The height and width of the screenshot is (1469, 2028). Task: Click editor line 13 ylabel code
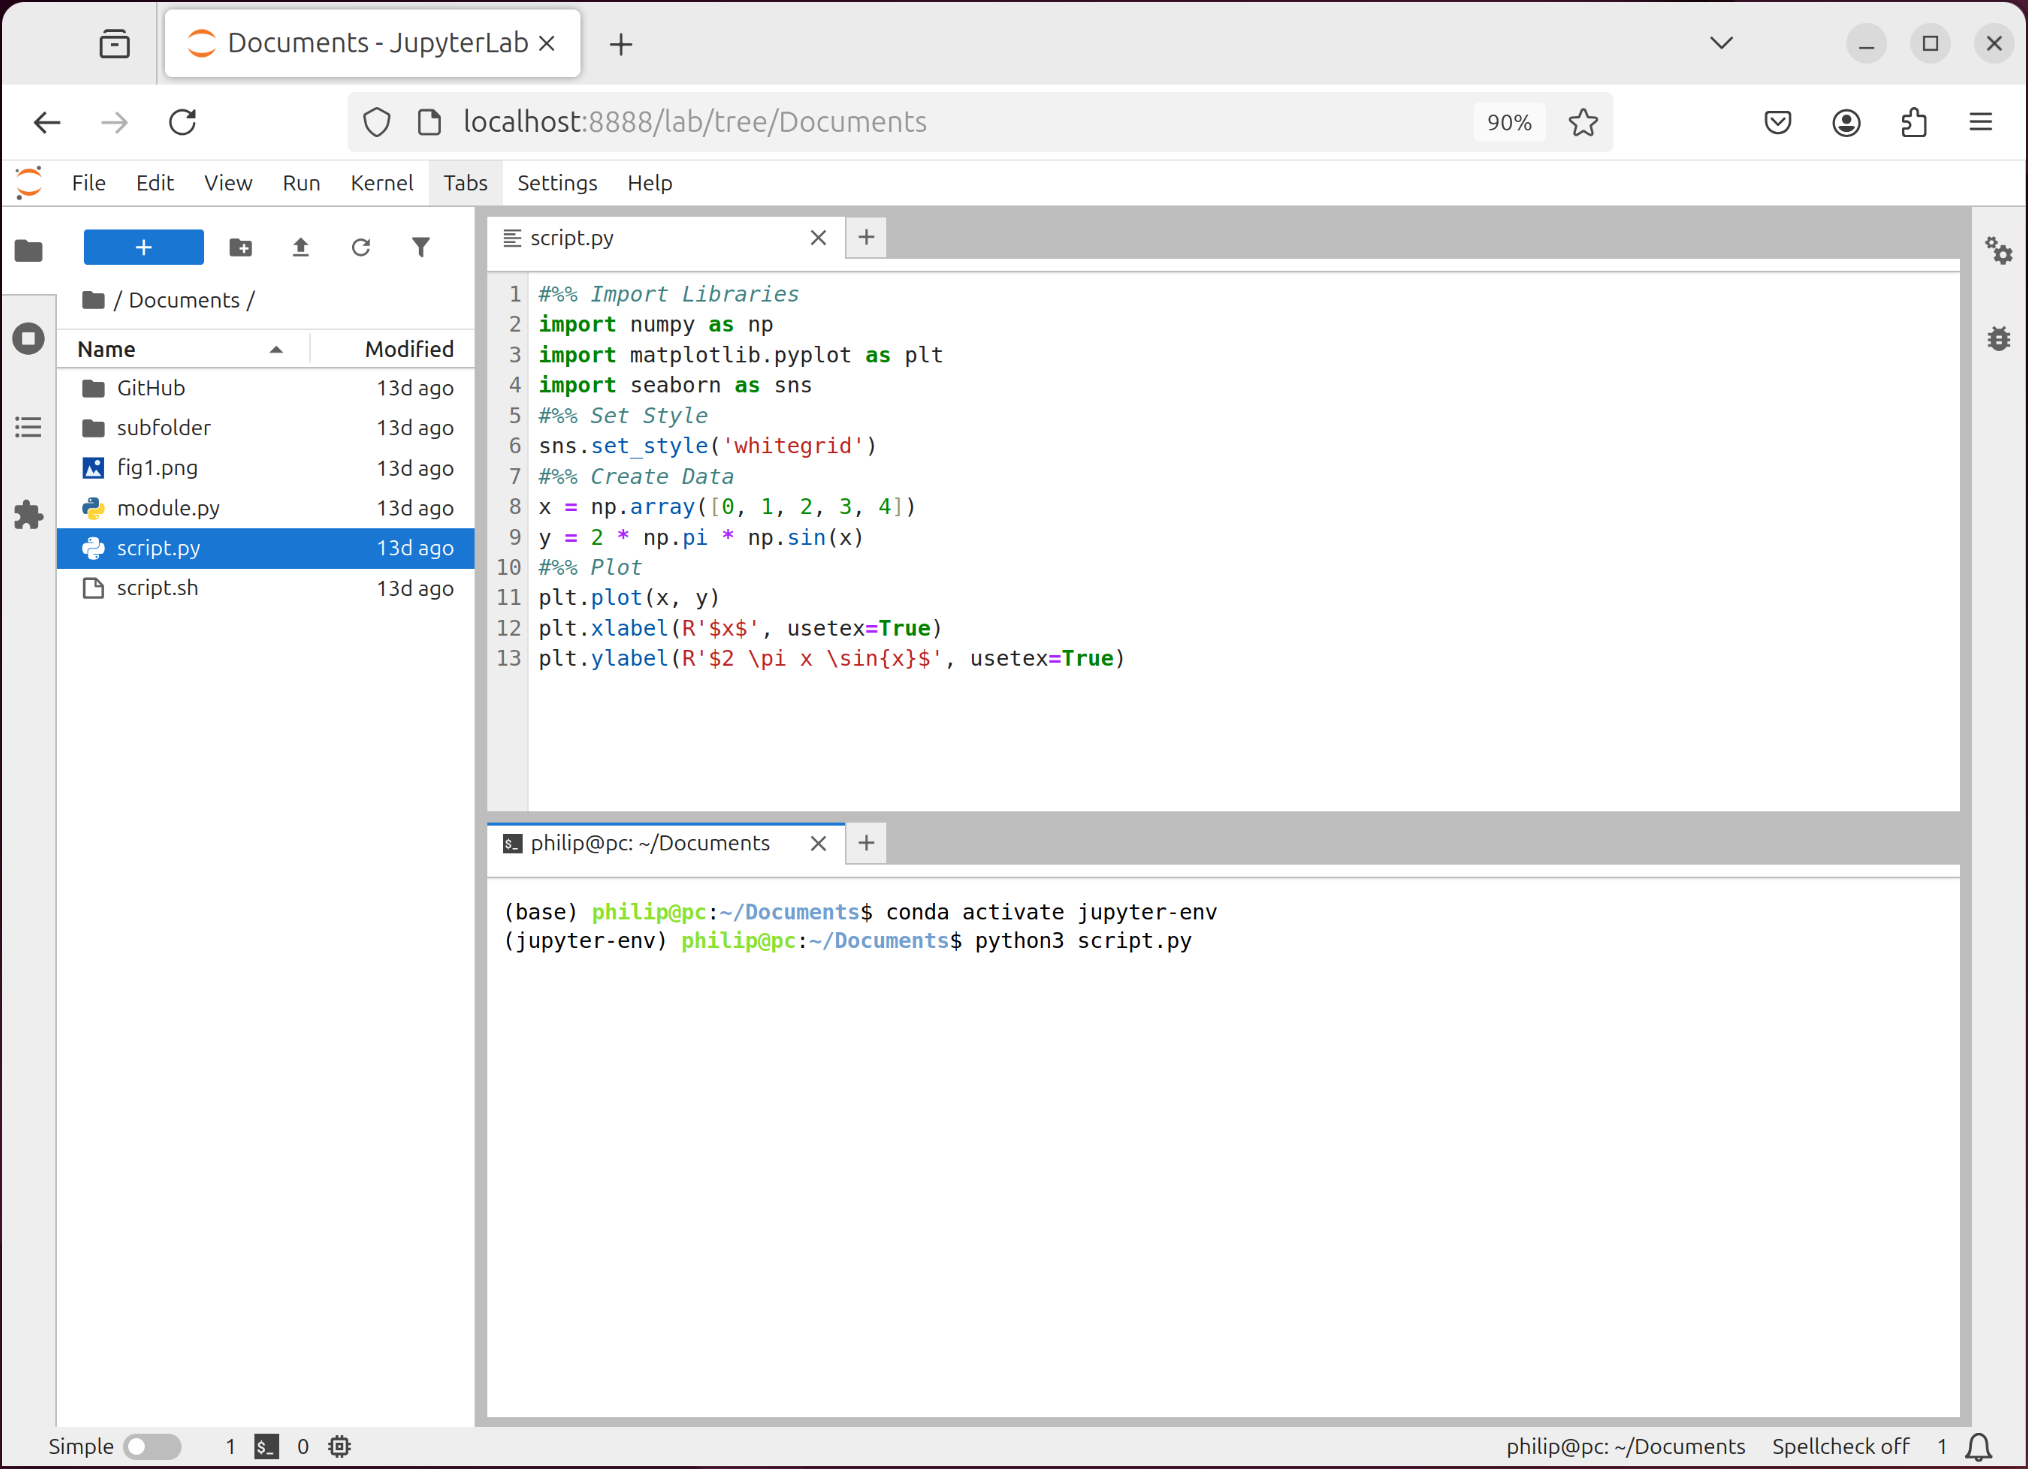click(x=831, y=659)
